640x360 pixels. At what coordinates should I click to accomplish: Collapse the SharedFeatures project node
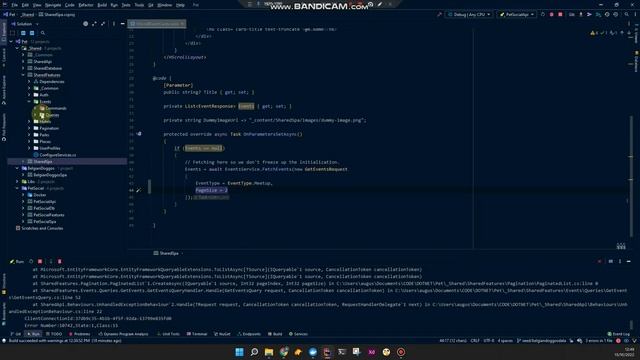tap(23, 75)
